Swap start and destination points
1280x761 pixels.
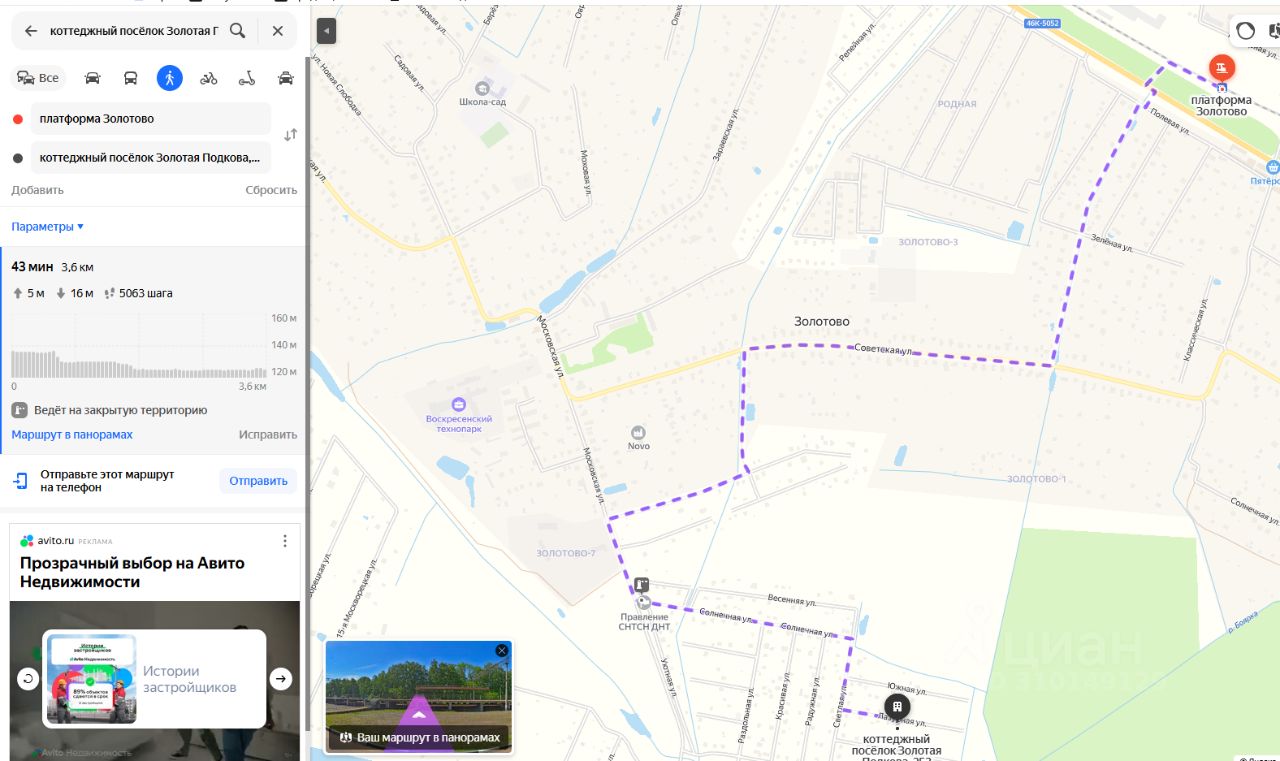(290, 135)
